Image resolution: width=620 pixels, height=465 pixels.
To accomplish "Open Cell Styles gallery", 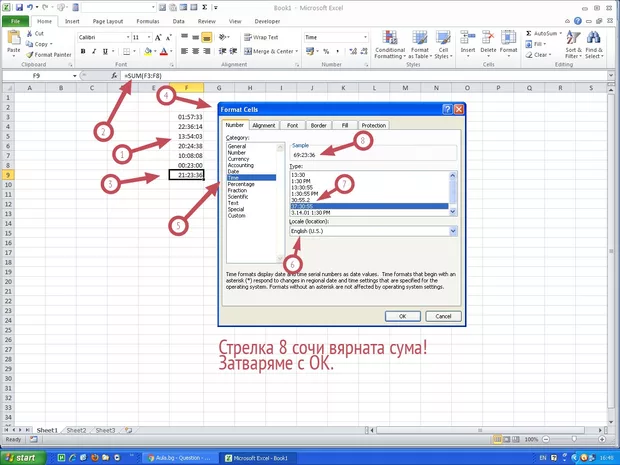I will (x=443, y=45).
